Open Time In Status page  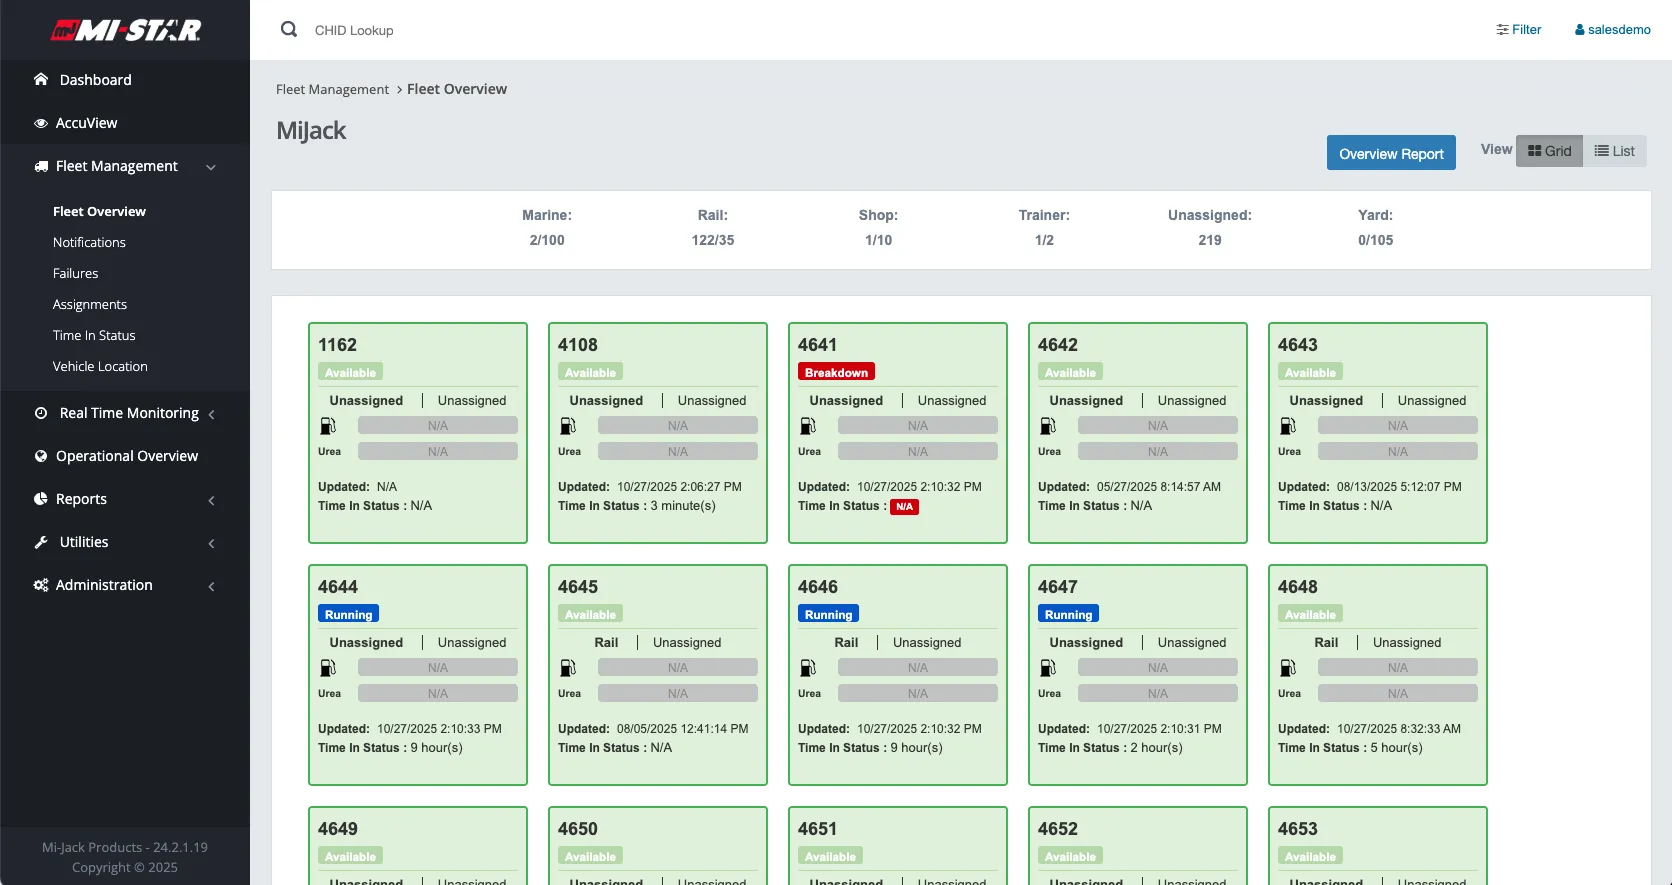94,335
